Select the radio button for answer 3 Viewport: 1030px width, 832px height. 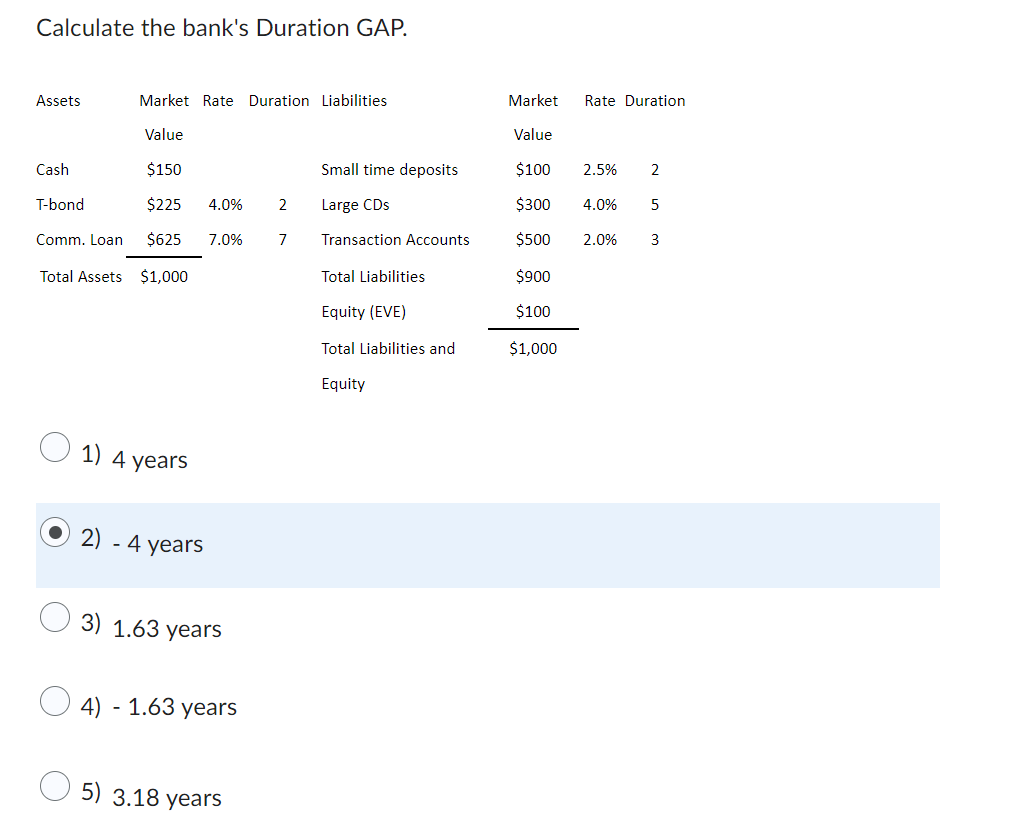click(55, 617)
